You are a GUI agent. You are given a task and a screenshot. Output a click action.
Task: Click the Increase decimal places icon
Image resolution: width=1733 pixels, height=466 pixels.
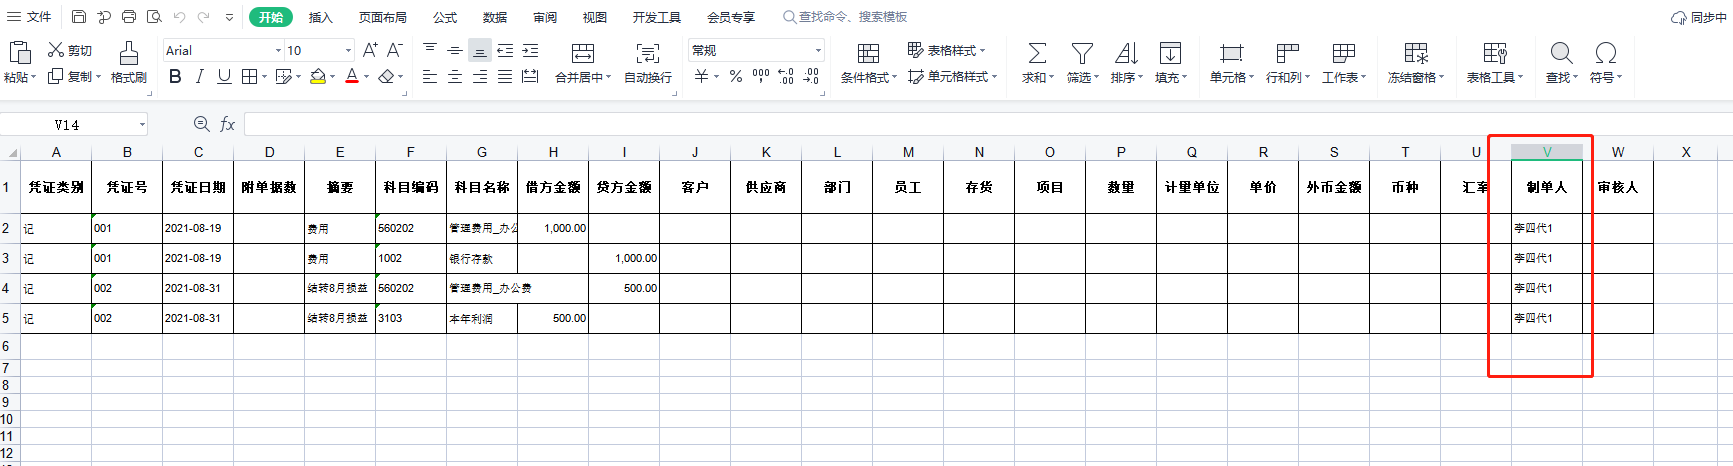pos(786,76)
